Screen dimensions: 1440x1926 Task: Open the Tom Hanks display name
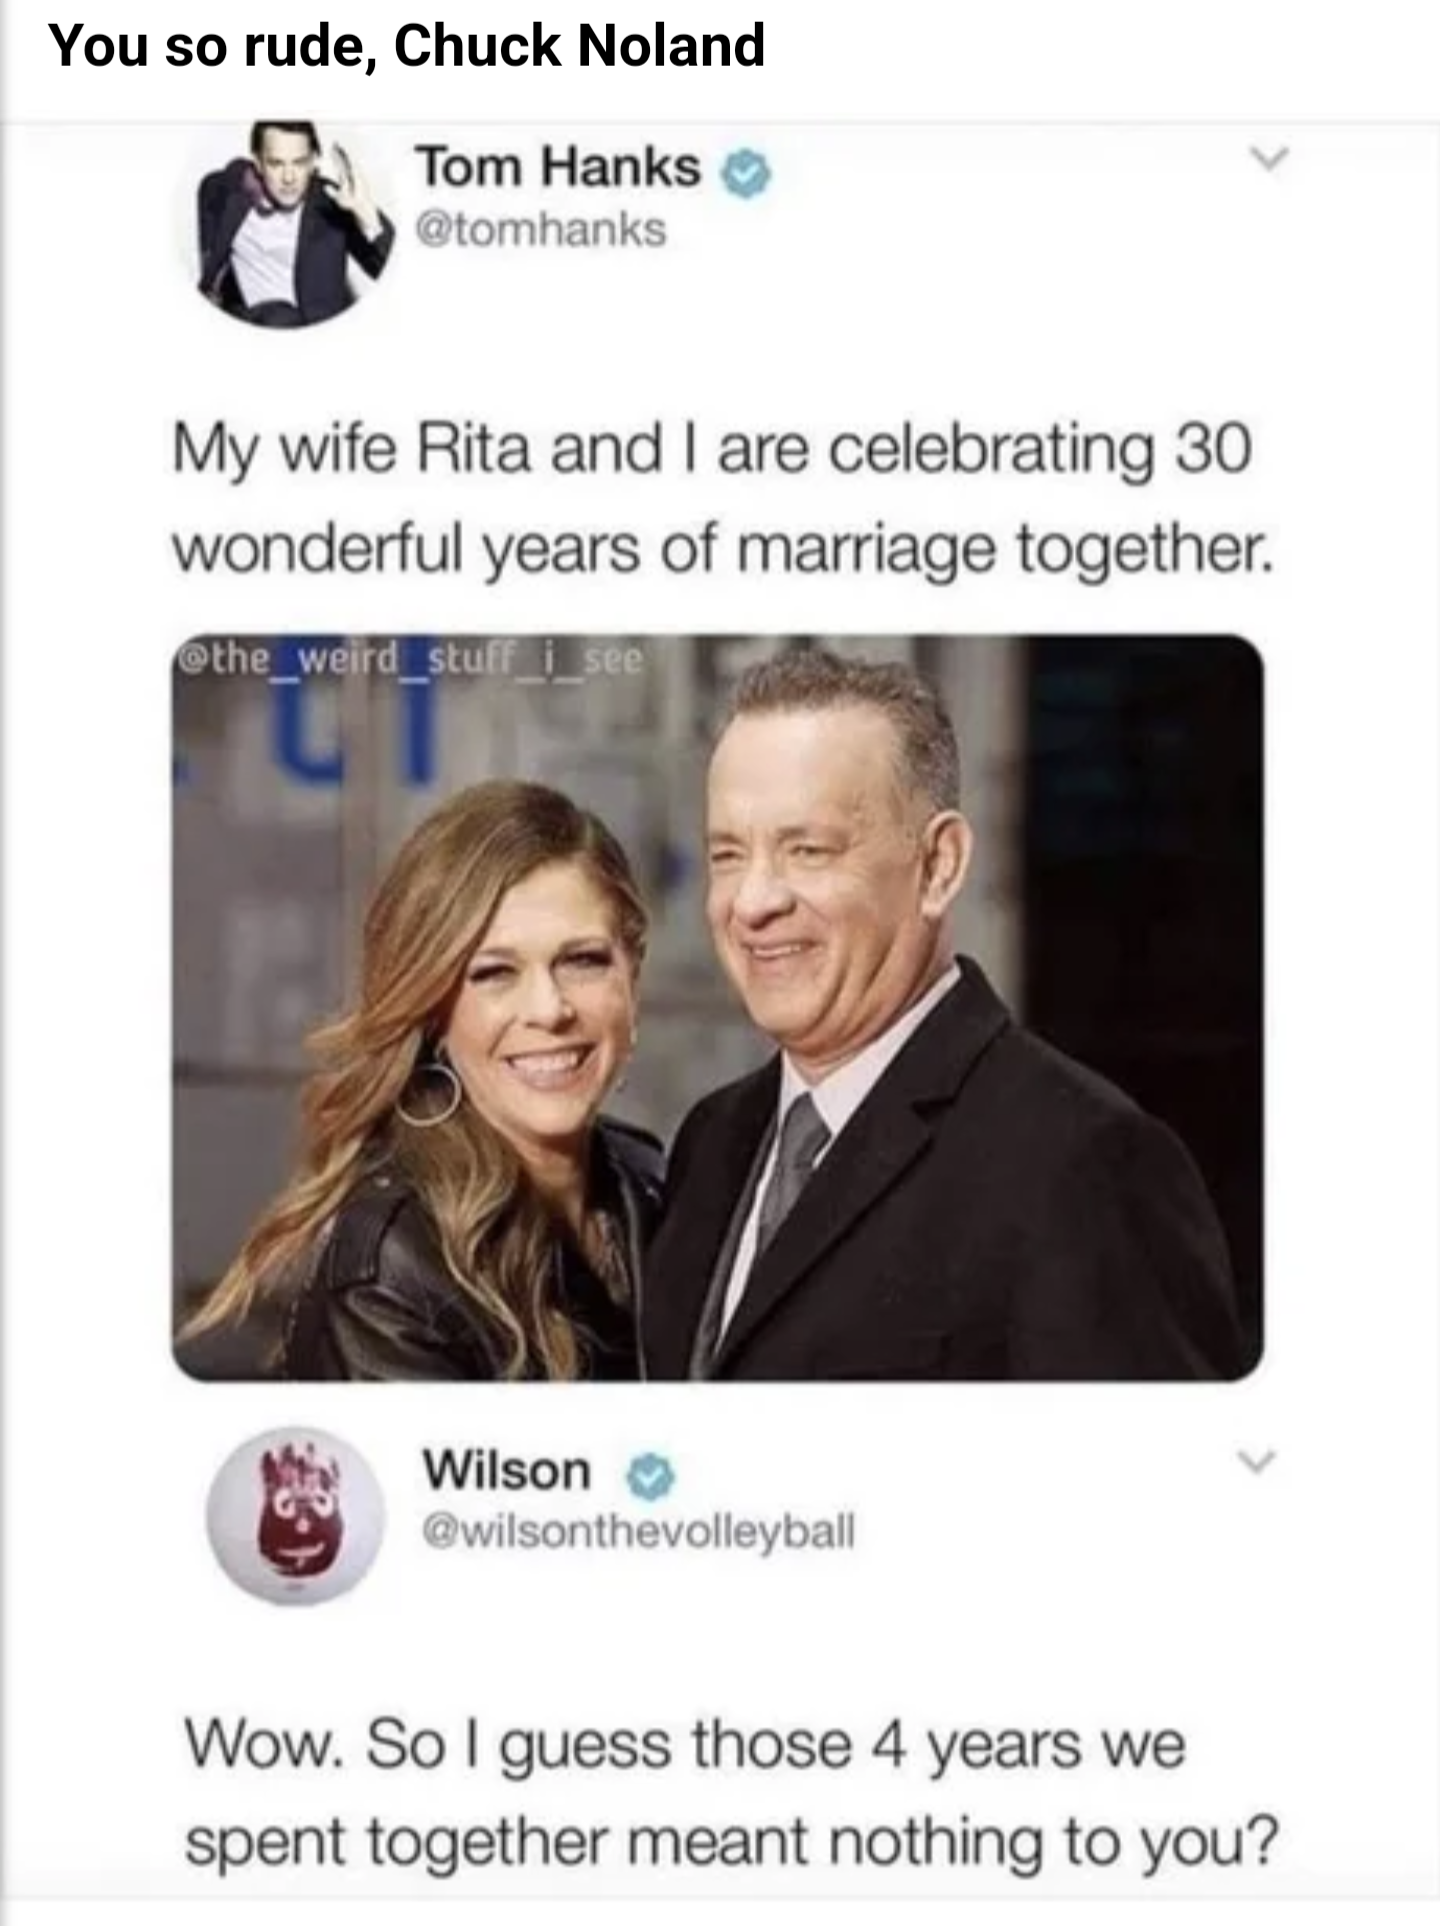click(x=559, y=167)
